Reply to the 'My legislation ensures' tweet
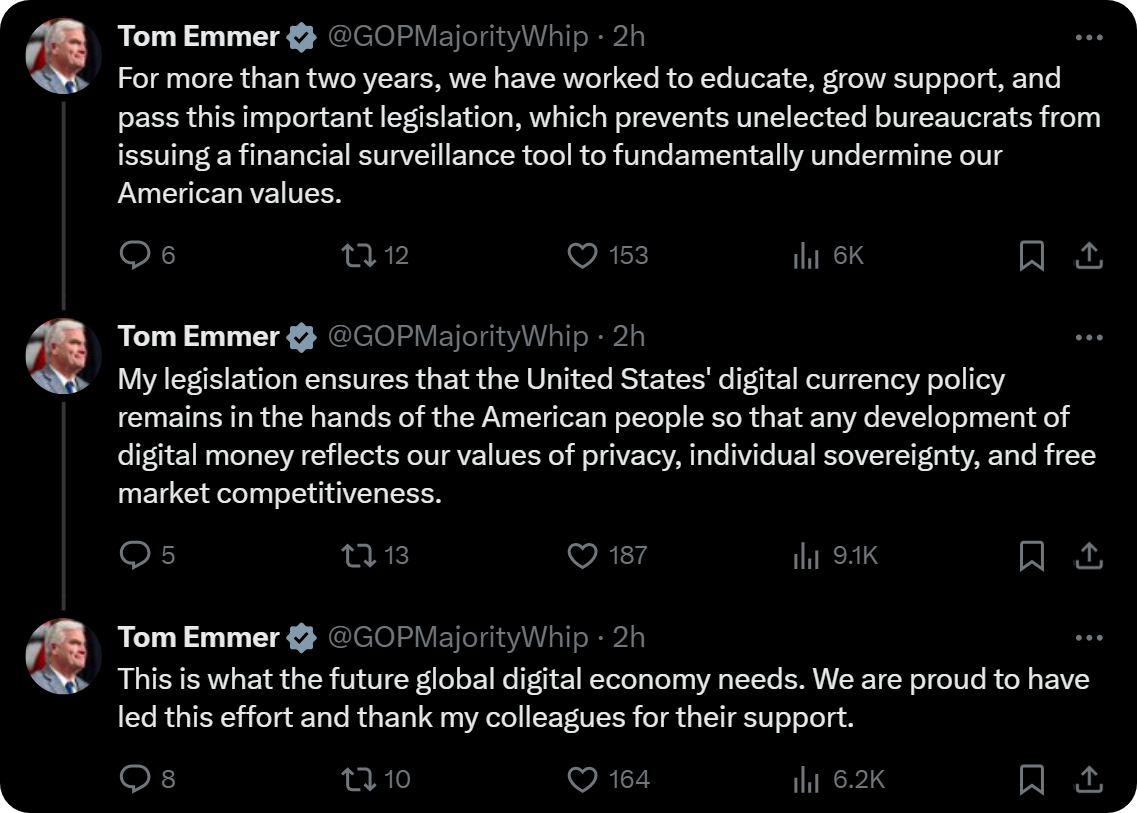 coord(134,555)
